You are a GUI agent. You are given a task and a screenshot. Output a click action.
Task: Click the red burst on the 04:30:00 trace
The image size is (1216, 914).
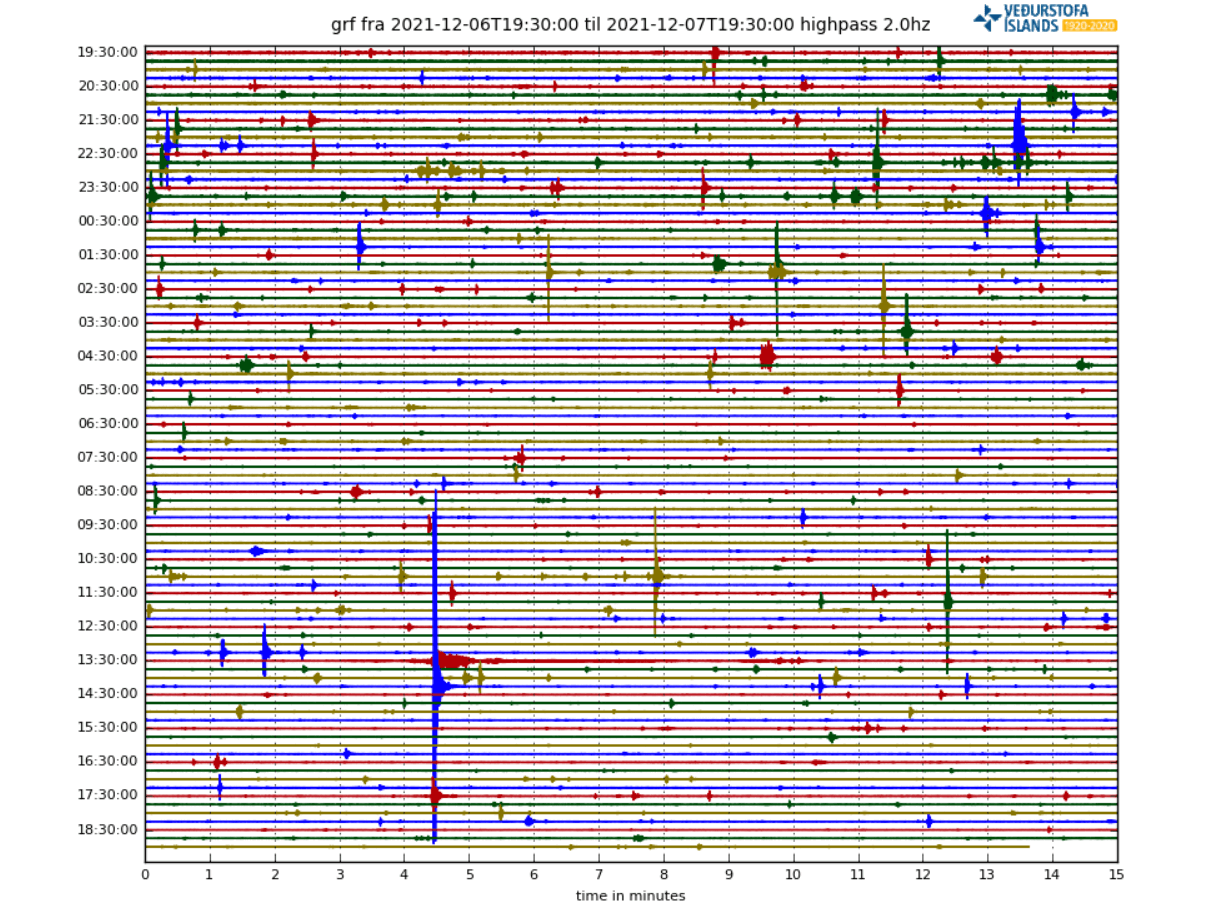click(767, 355)
